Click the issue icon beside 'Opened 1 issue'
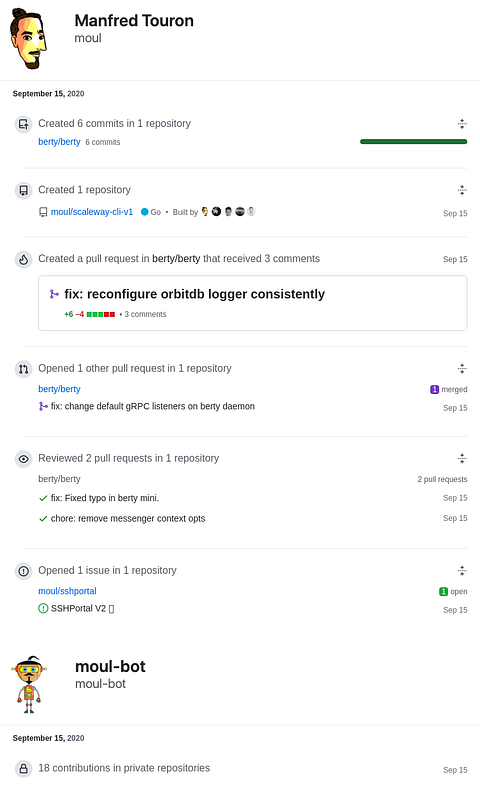The height and width of the screenshot is (806, 480). (x=23, y=571)
